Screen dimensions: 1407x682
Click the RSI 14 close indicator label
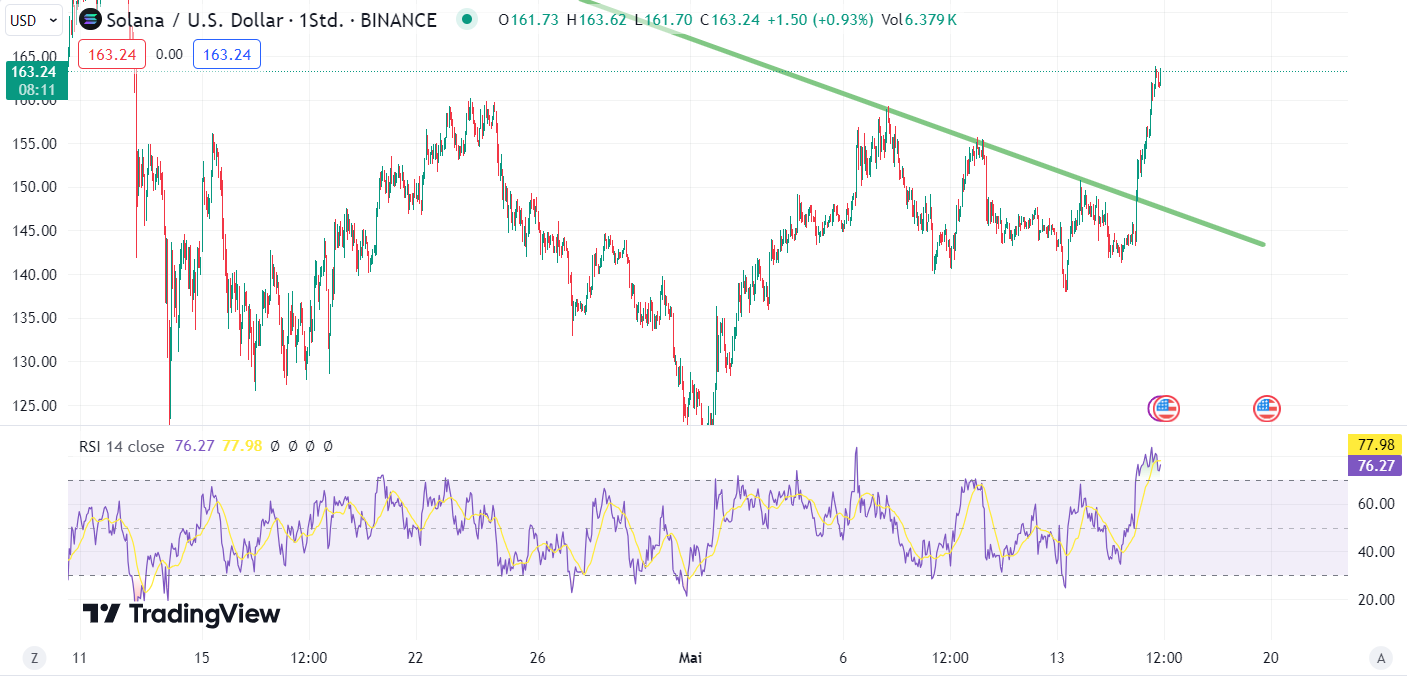pos(121,446)
